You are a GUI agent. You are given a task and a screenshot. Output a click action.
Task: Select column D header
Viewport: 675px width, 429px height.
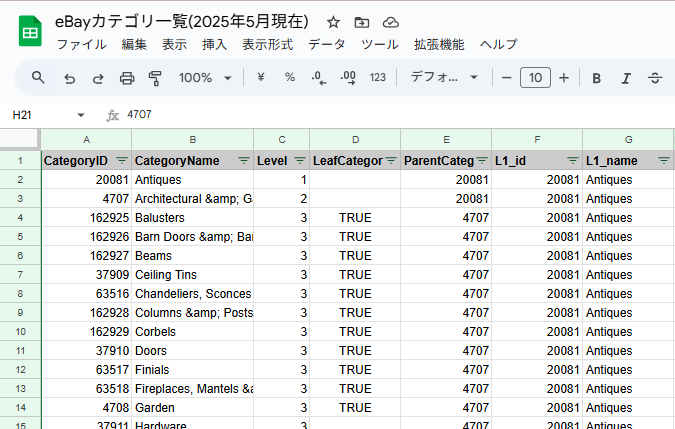click(355, 140)
